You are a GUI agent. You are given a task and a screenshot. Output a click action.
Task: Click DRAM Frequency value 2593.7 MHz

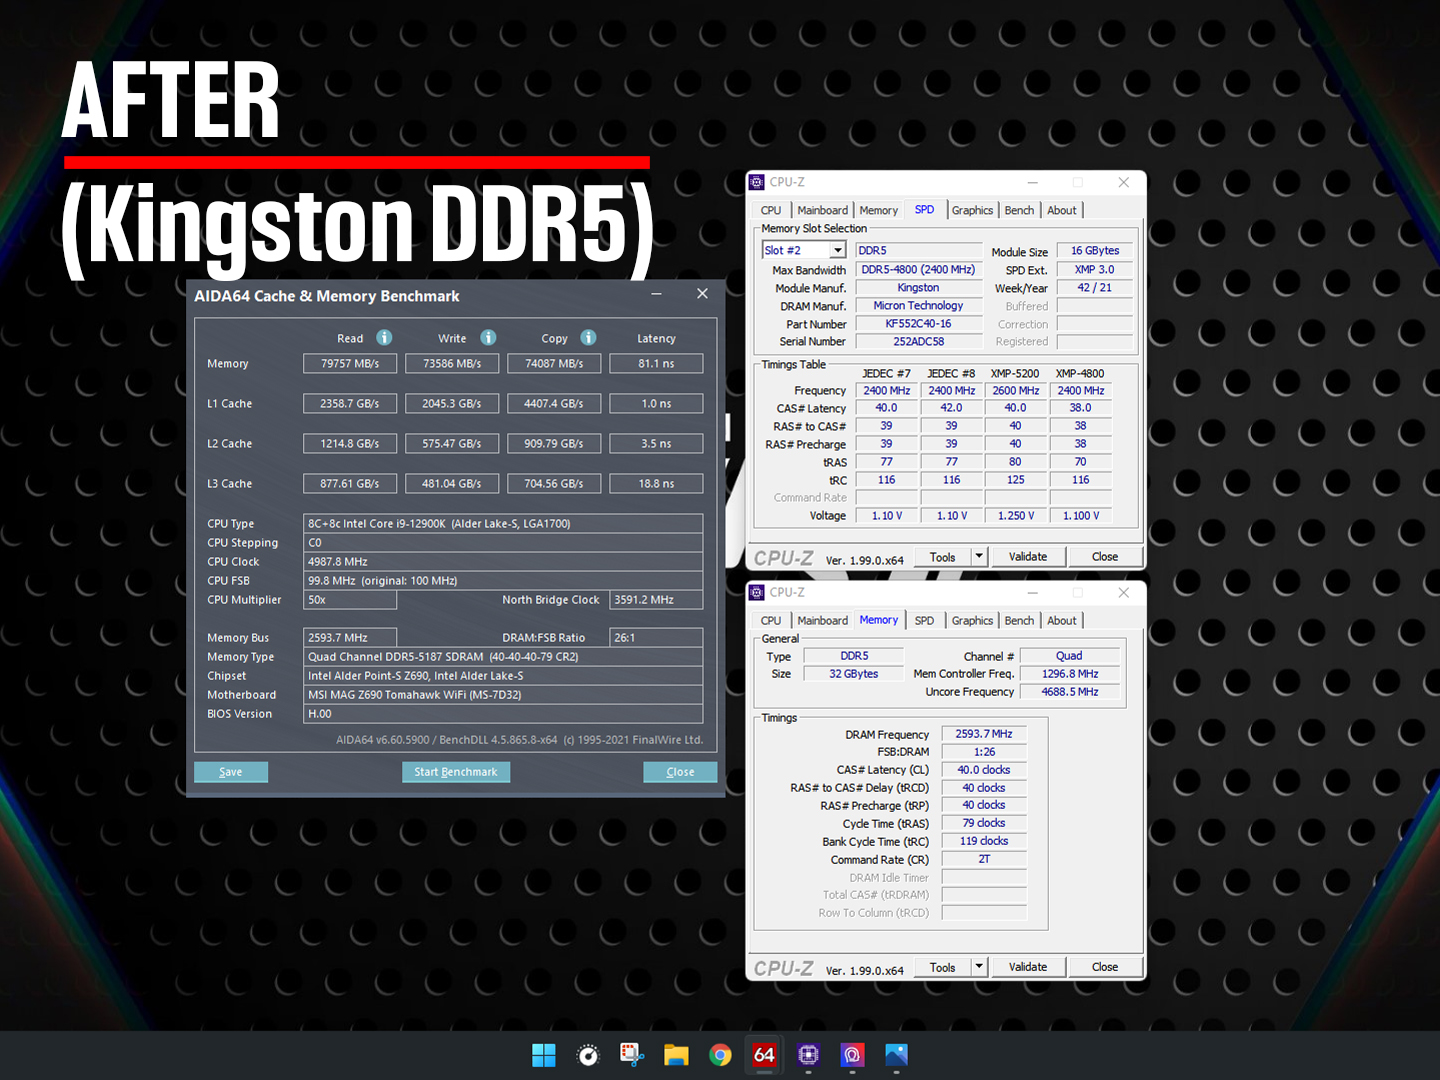coord(984,734)
